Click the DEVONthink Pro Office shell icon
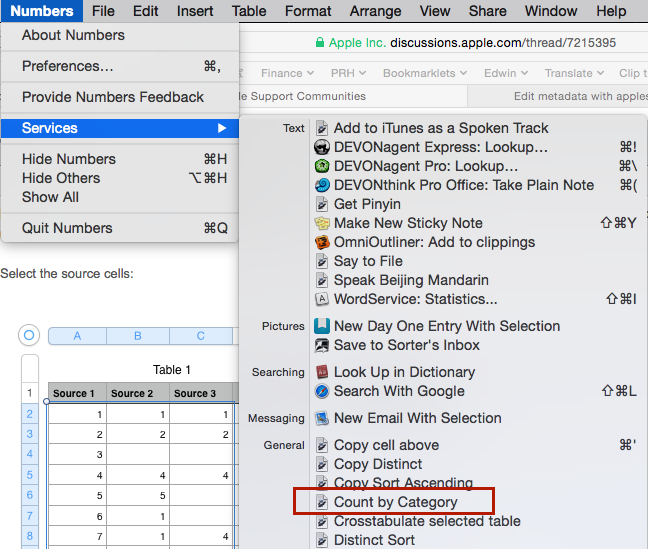This screenshot has width=648, height=549. click(322, 185)
